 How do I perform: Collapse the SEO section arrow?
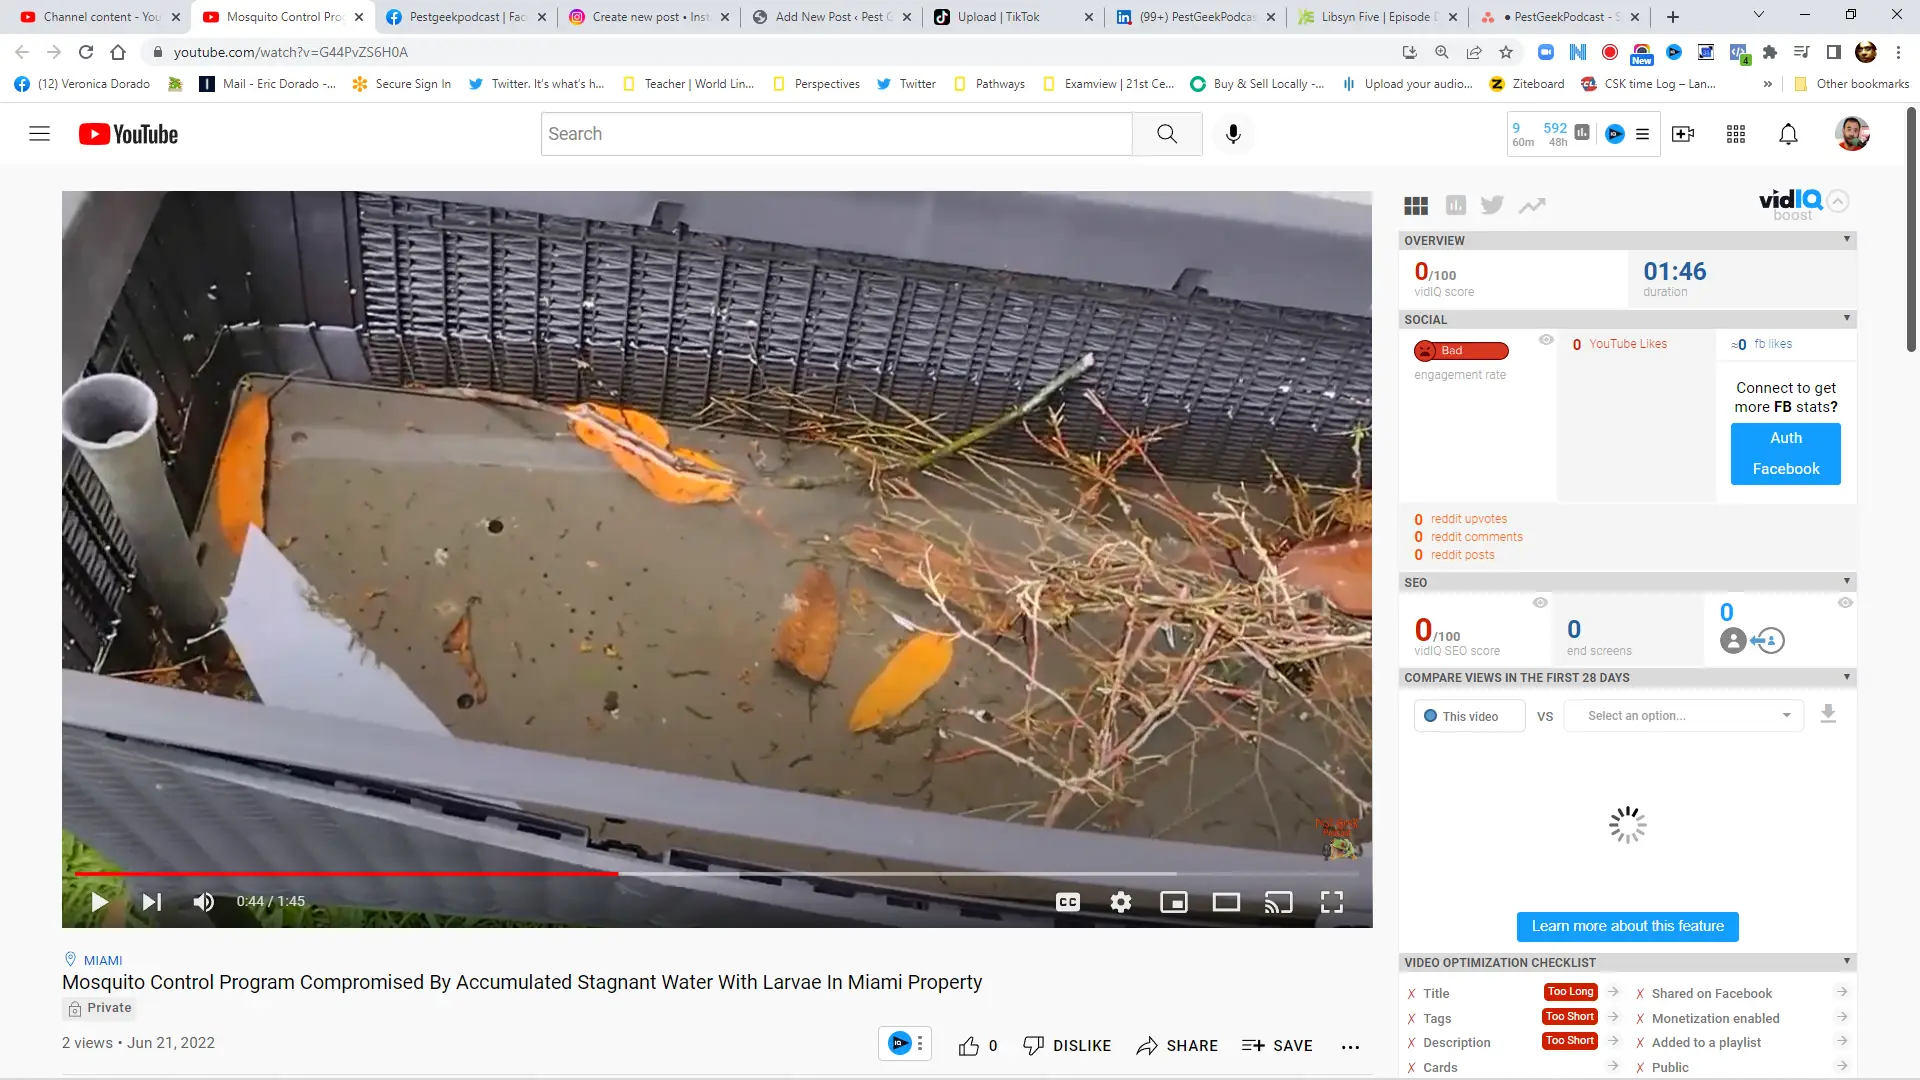pyautogui.click(x=1846, y=582)
